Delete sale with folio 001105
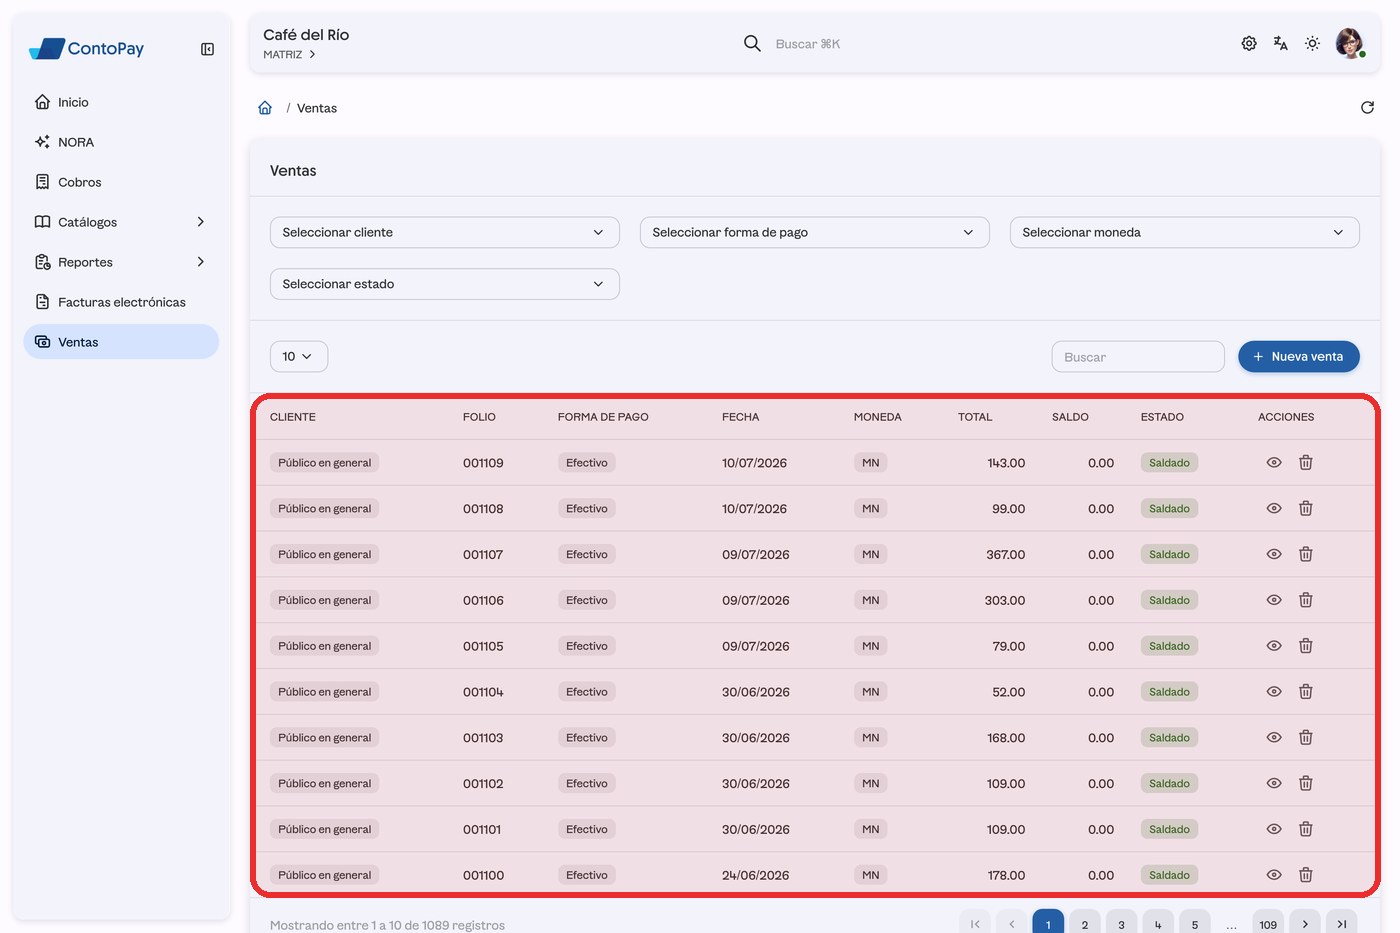1400x933 pixels. tap(1305, 646)
